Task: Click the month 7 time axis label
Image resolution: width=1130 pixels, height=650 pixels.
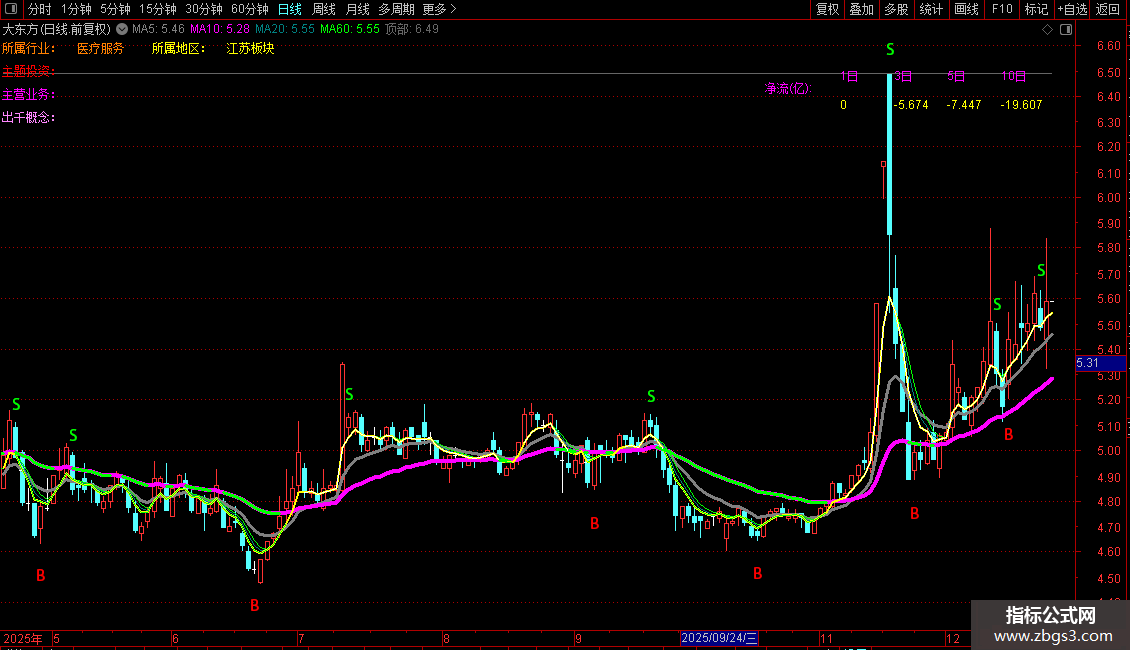Action: click(x=301, y=638)
